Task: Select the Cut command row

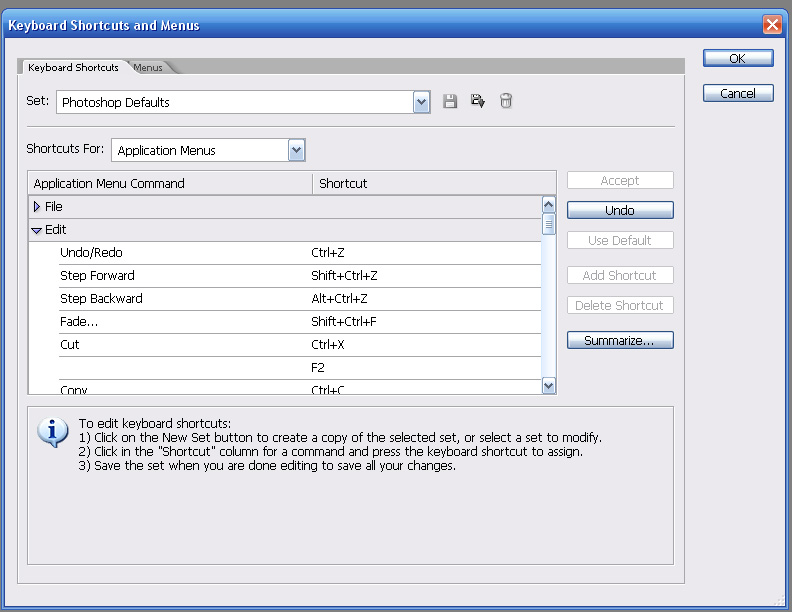Action: tap(300, 345)
